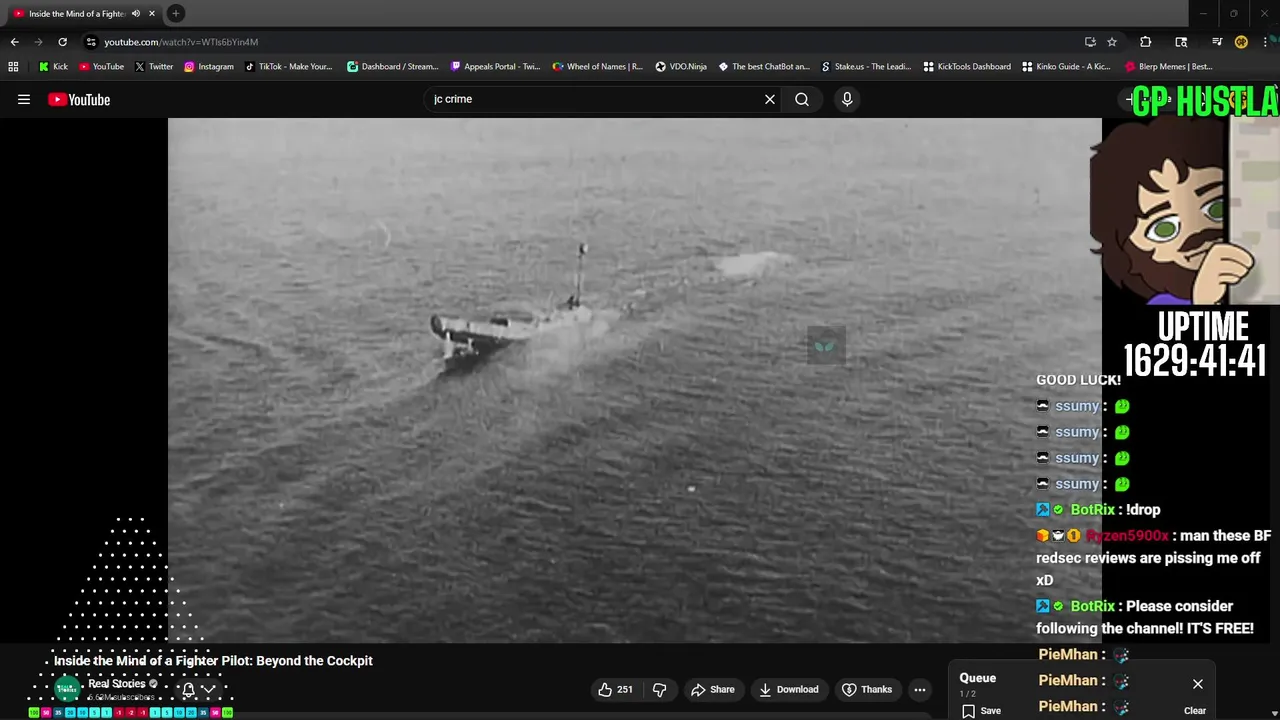The height and width of the screenshot is (720, 1280).
Task: Open more actions three-dot menu
Action: 920,689
